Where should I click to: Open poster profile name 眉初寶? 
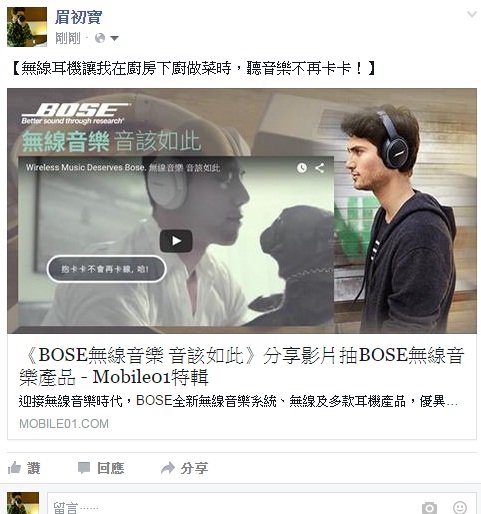point(78,17)
